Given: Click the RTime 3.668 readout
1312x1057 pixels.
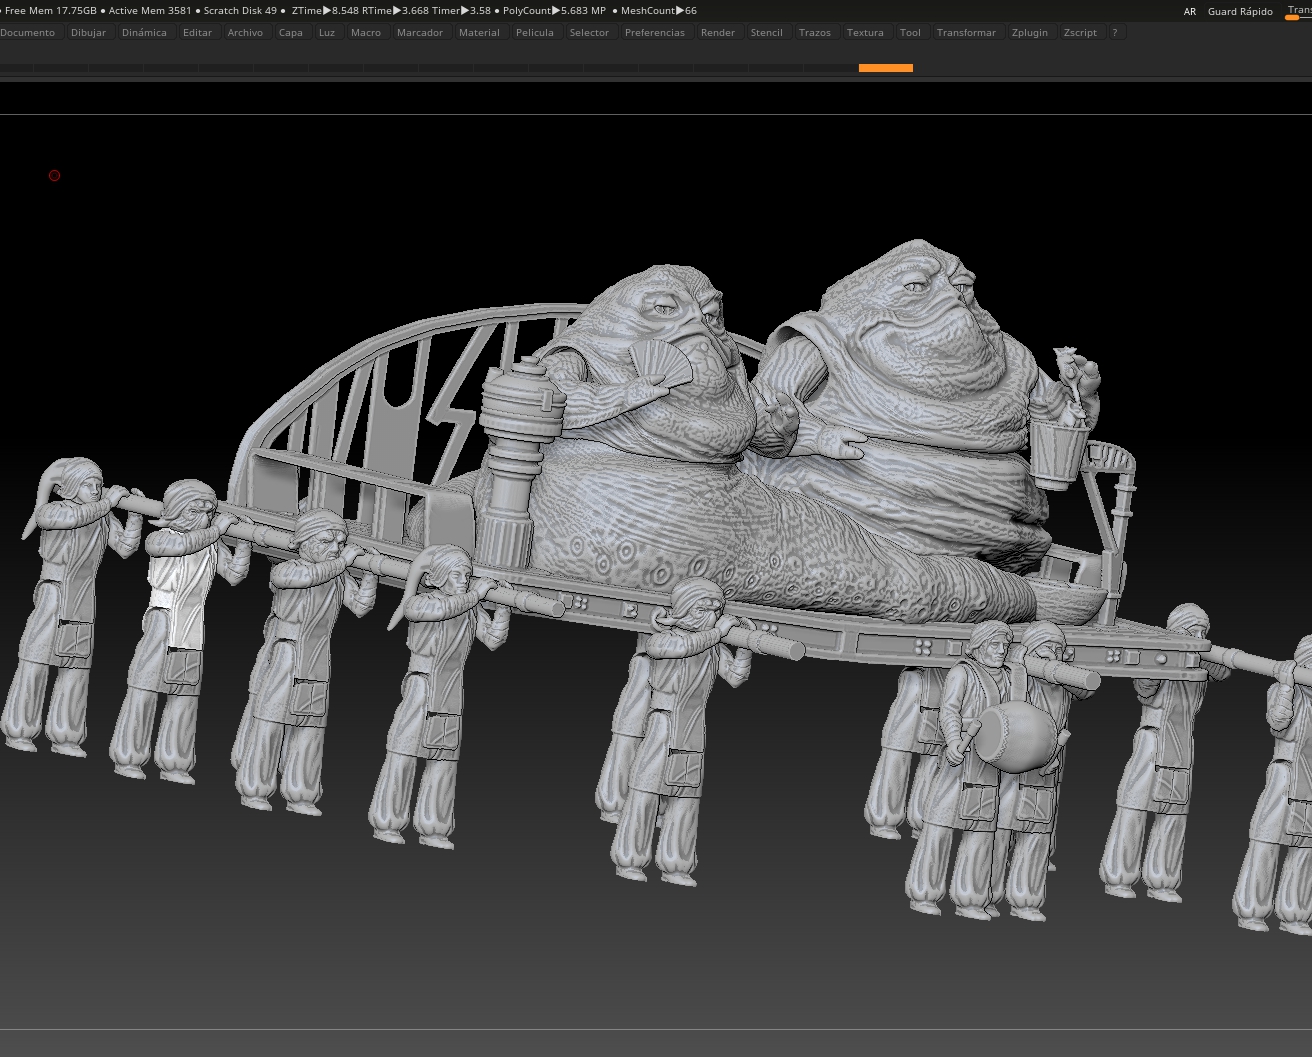Looking at the screenshot, I should (x=396, y=11).
